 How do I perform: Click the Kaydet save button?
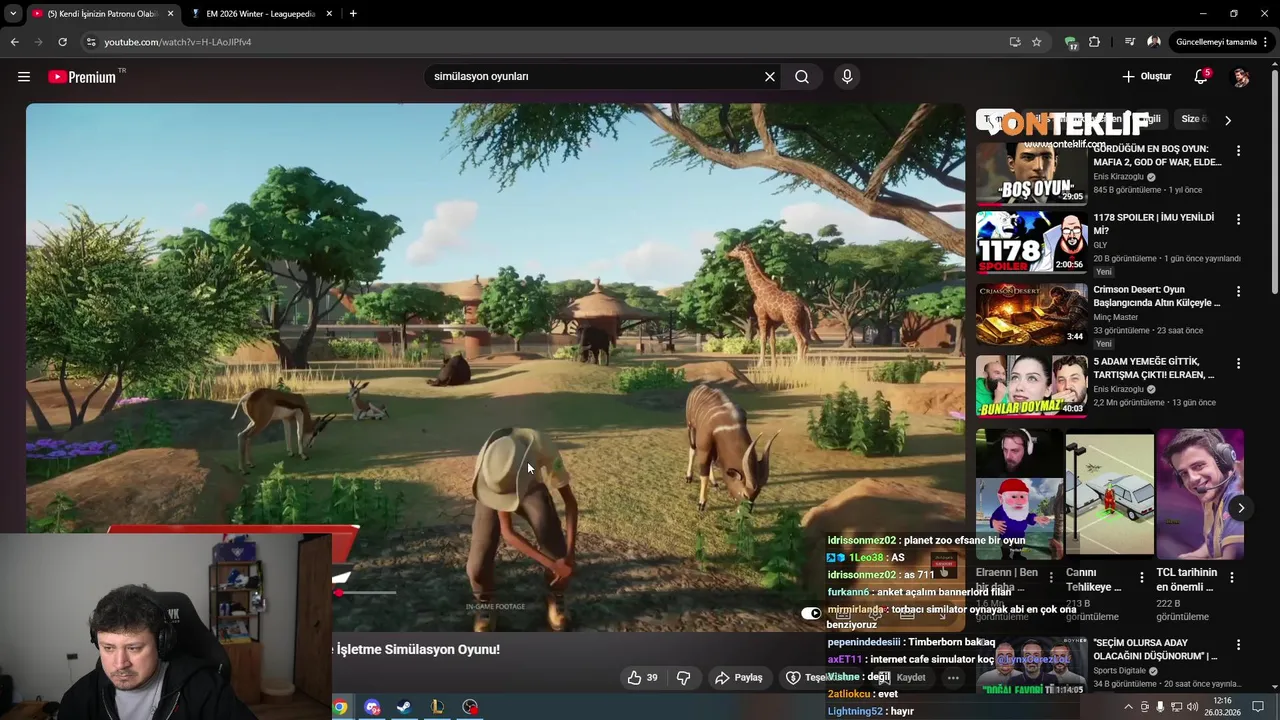point(901,678)
